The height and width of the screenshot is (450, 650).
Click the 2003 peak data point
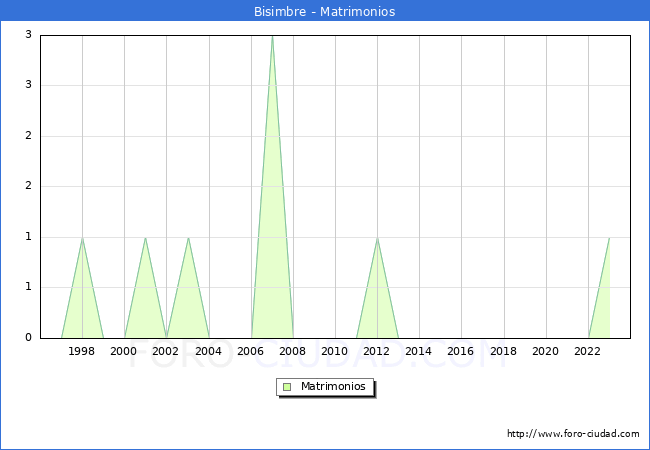(x=188, y=238)
